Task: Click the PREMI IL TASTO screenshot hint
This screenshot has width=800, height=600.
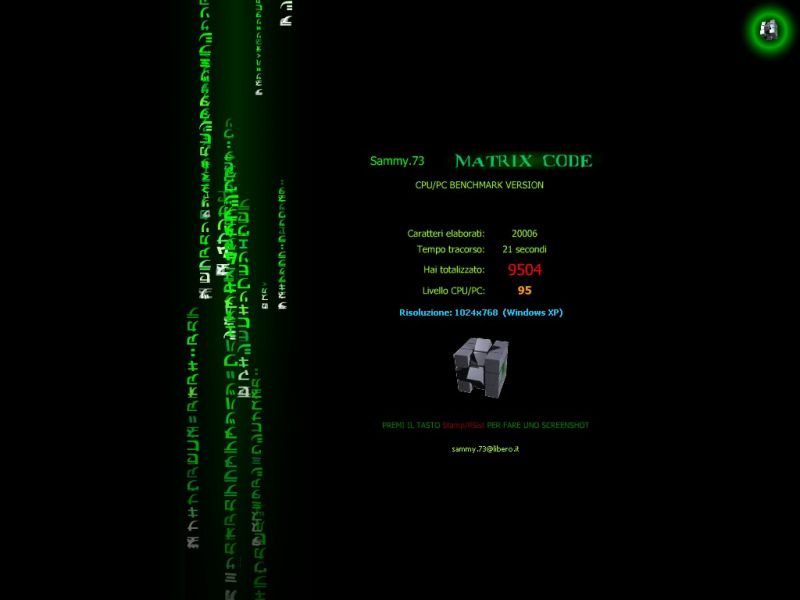Action: click(485, 425)
